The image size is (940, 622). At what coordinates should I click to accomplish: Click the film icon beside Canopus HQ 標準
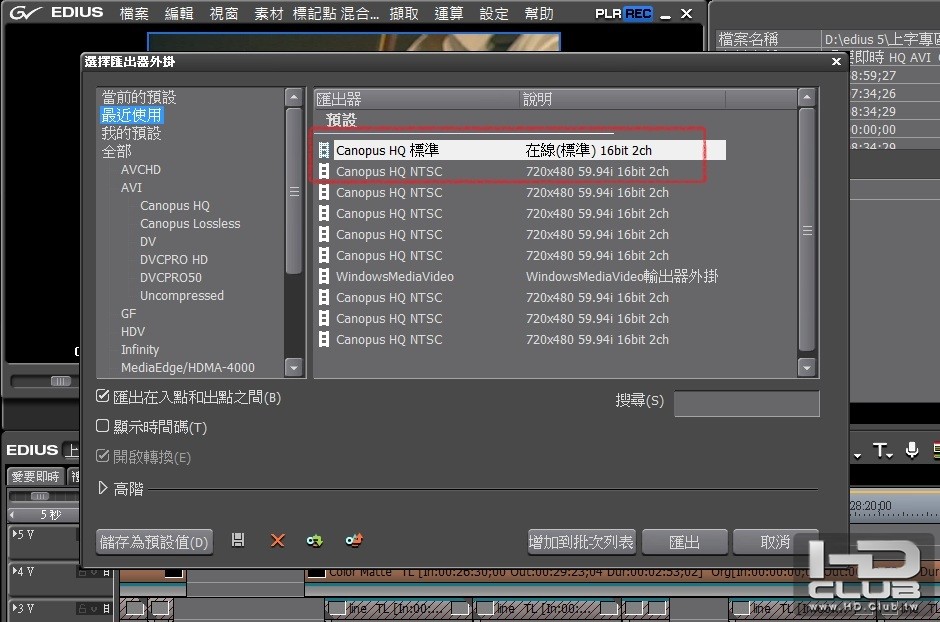tap(324, 150)
